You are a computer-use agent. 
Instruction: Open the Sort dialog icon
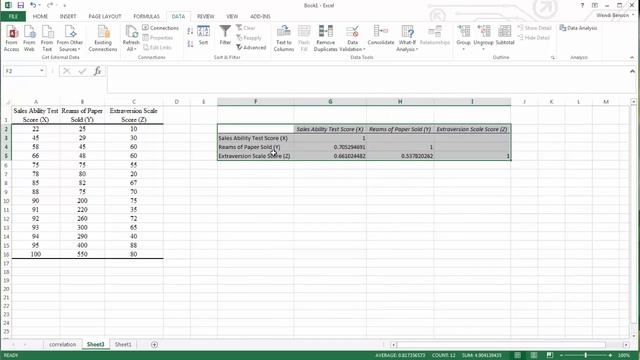203,36
